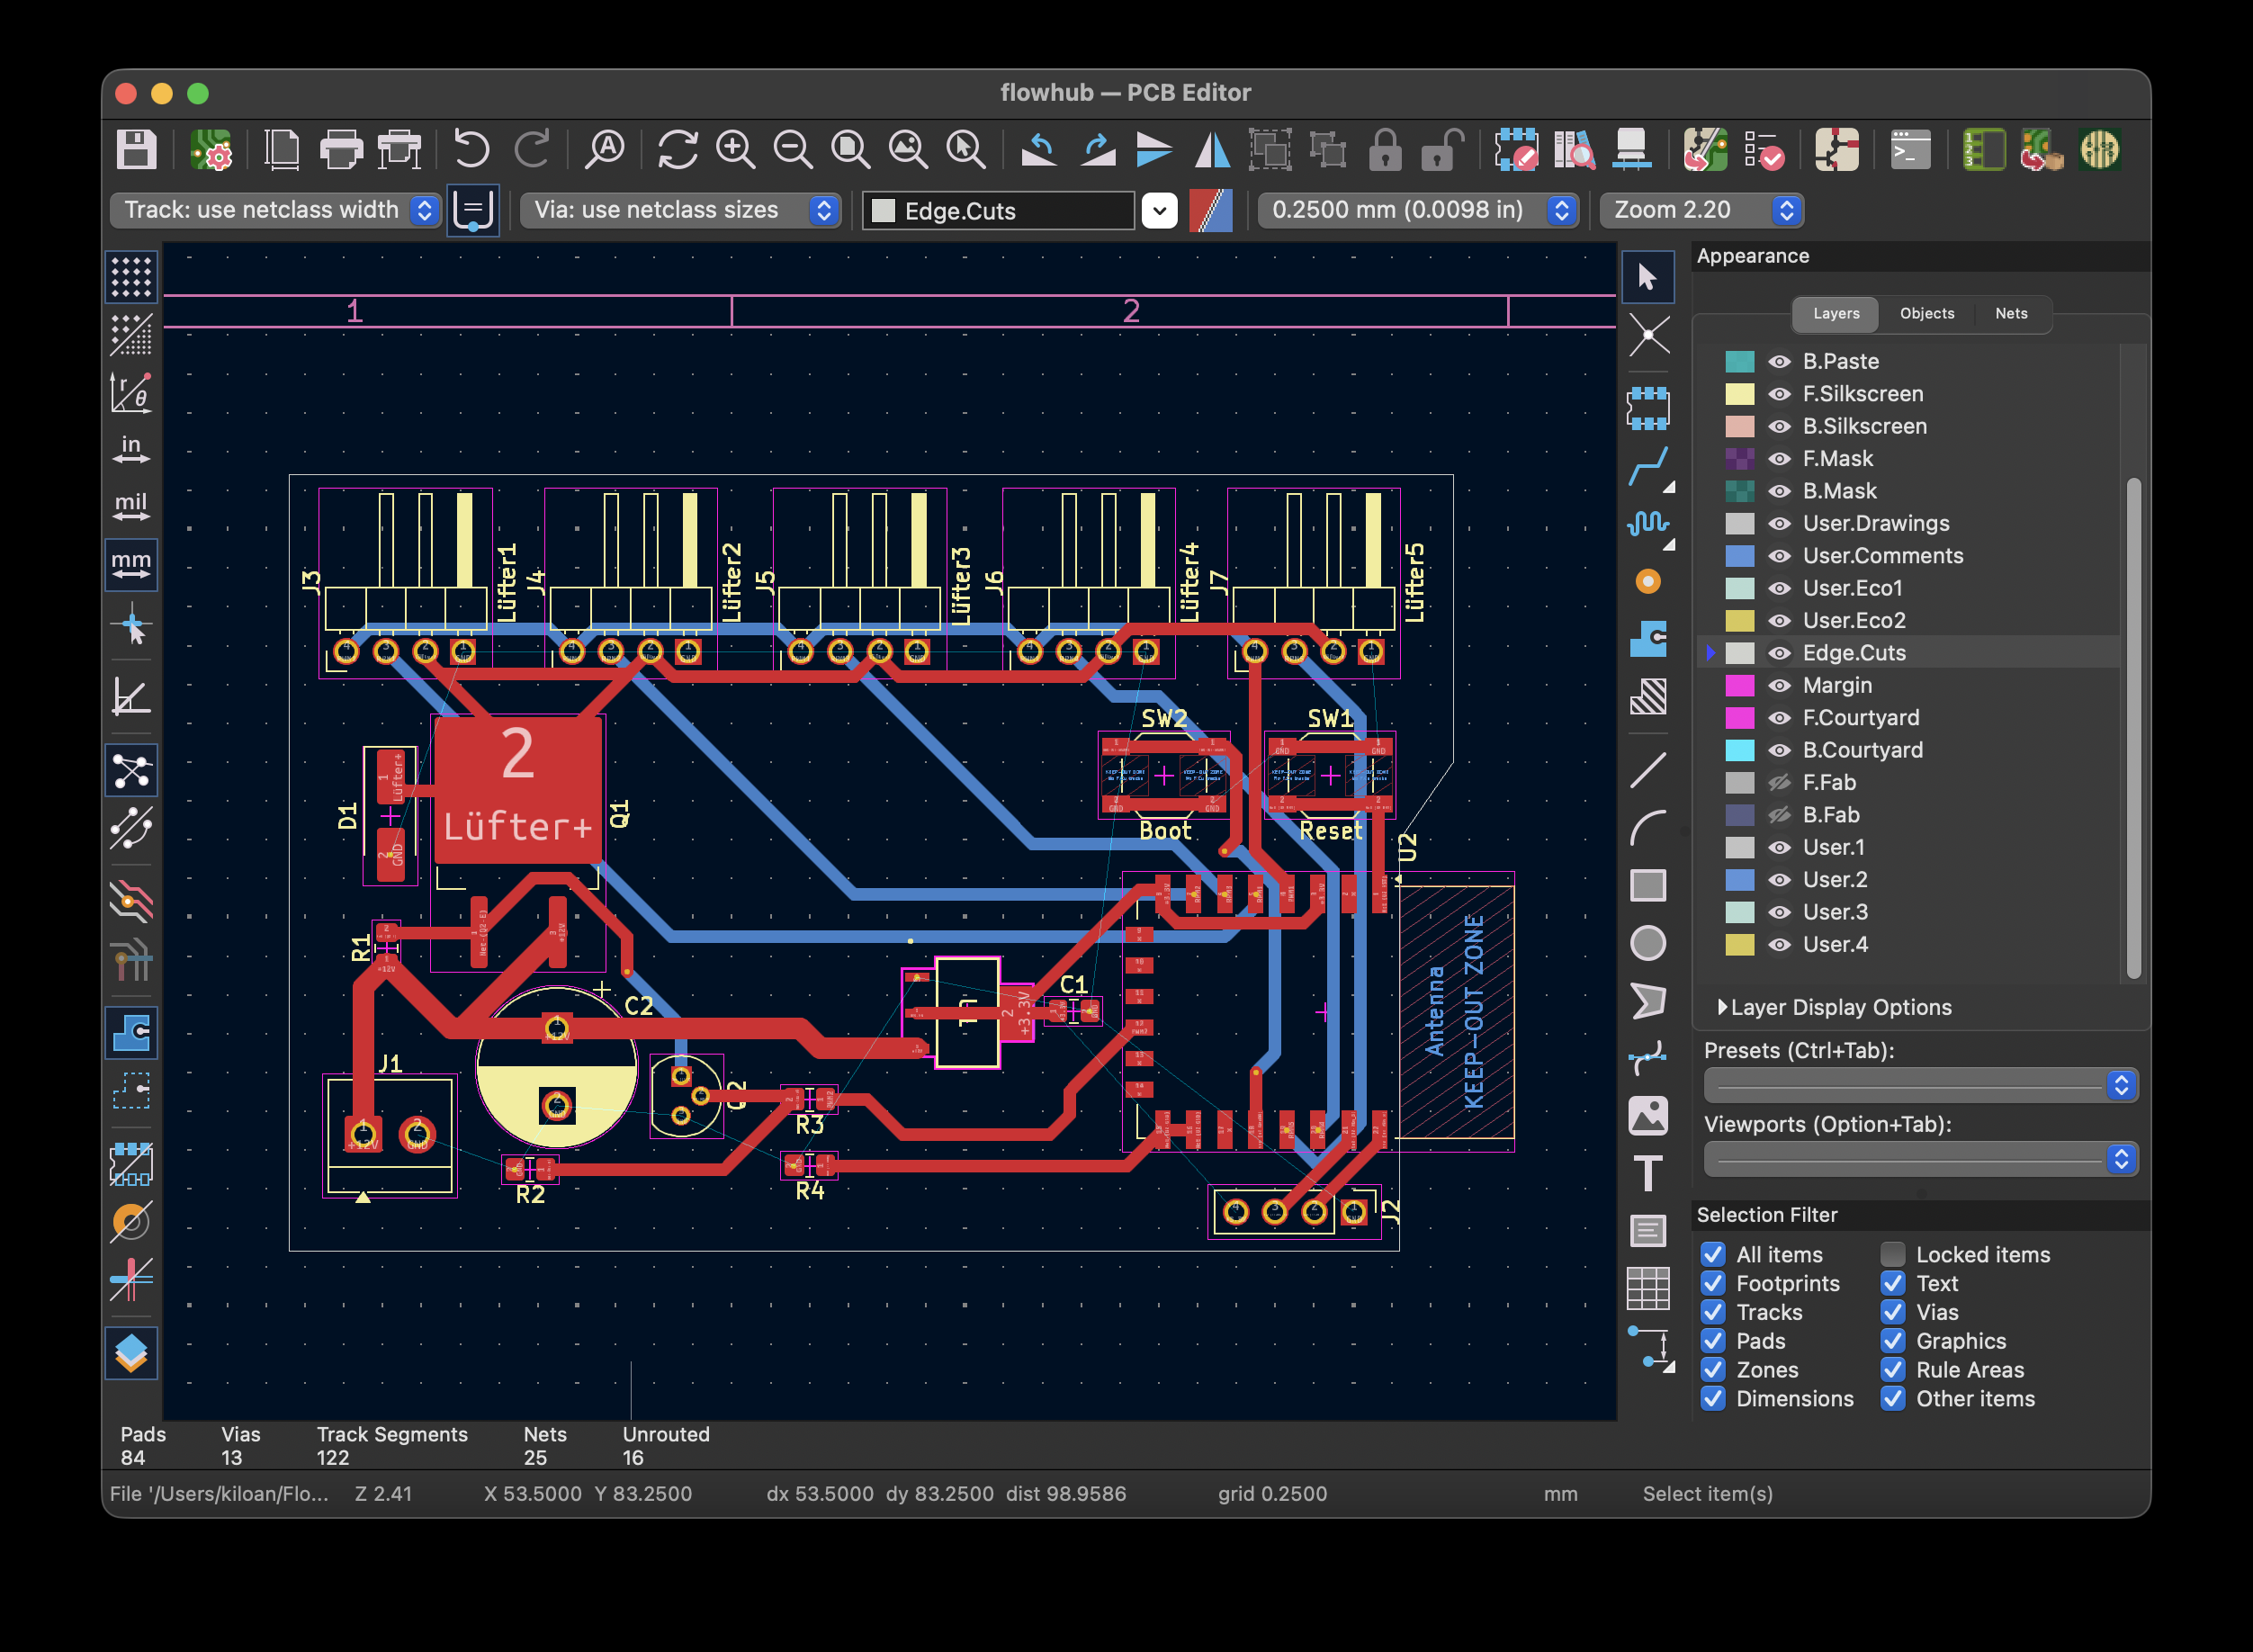Viewport: 2253px width, 1652px height.
Task: Select the User.Eco1 layer
Action: coord(1851,588)
